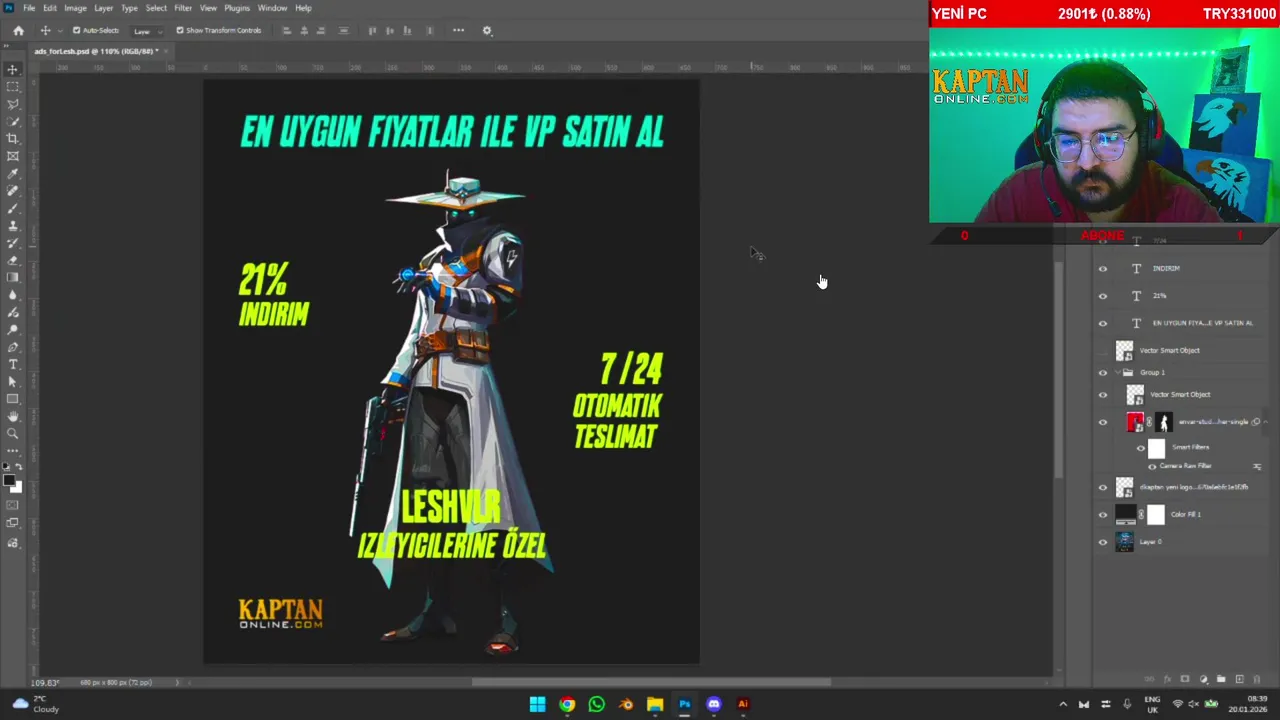Viewport: 1280px width, 720px height.
Task: Open the Window menu
Action: coord(272,8)
